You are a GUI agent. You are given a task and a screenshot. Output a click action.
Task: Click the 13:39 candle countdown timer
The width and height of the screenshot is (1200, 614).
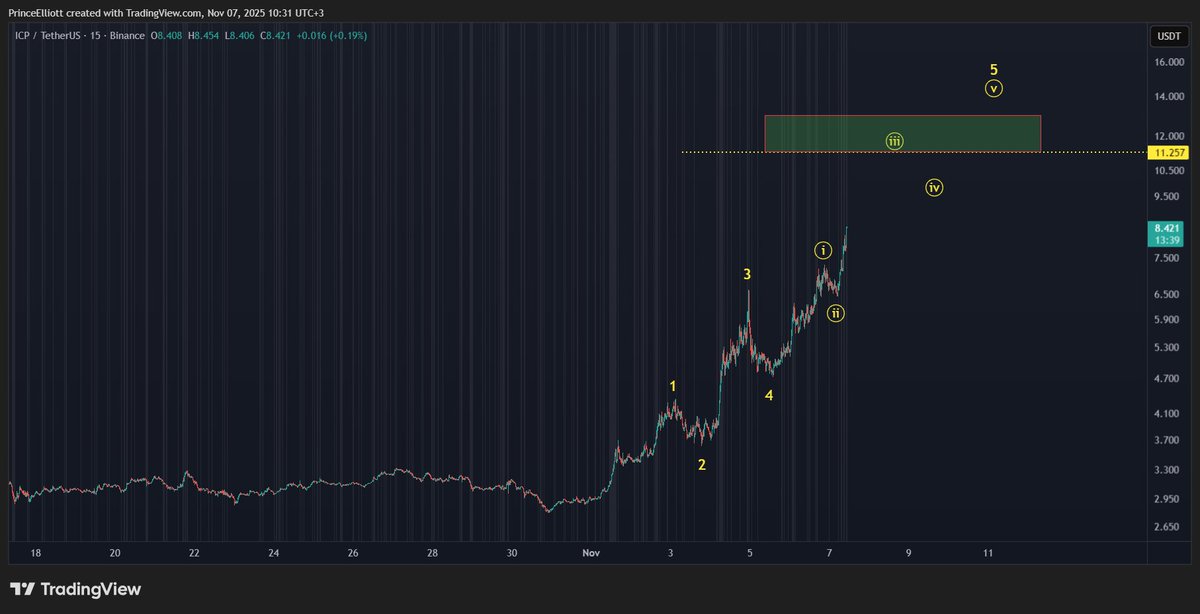pyautogui.click(x=1168, y=241)
